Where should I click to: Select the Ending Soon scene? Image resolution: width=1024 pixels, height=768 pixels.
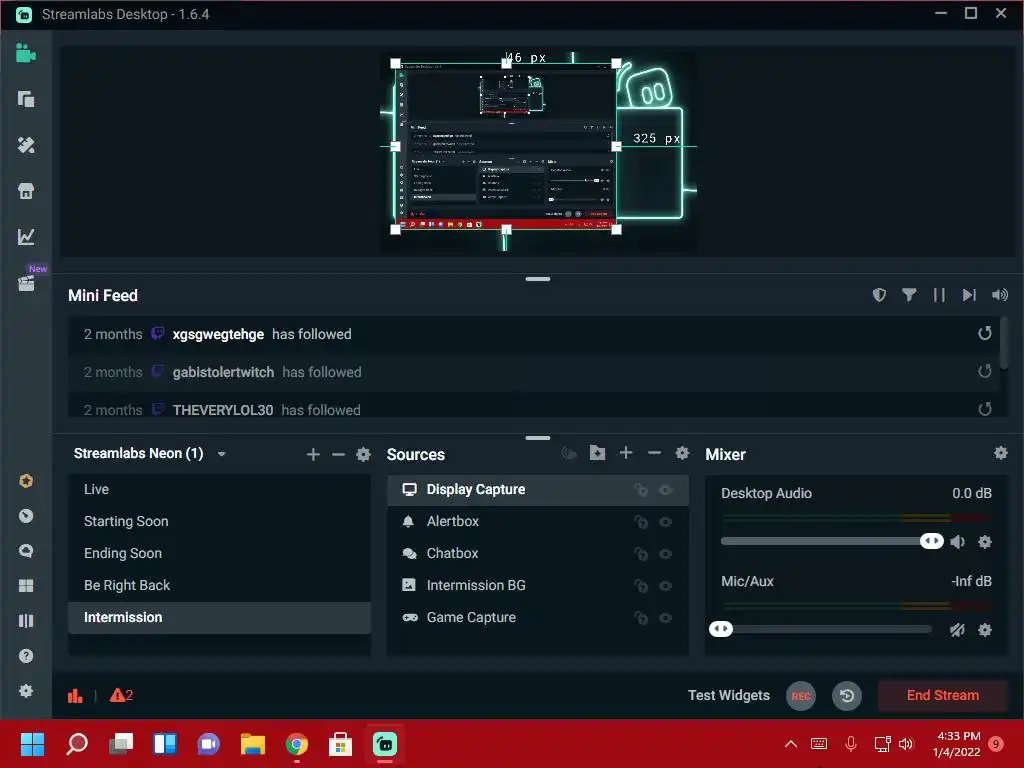[x=219, y=553]
